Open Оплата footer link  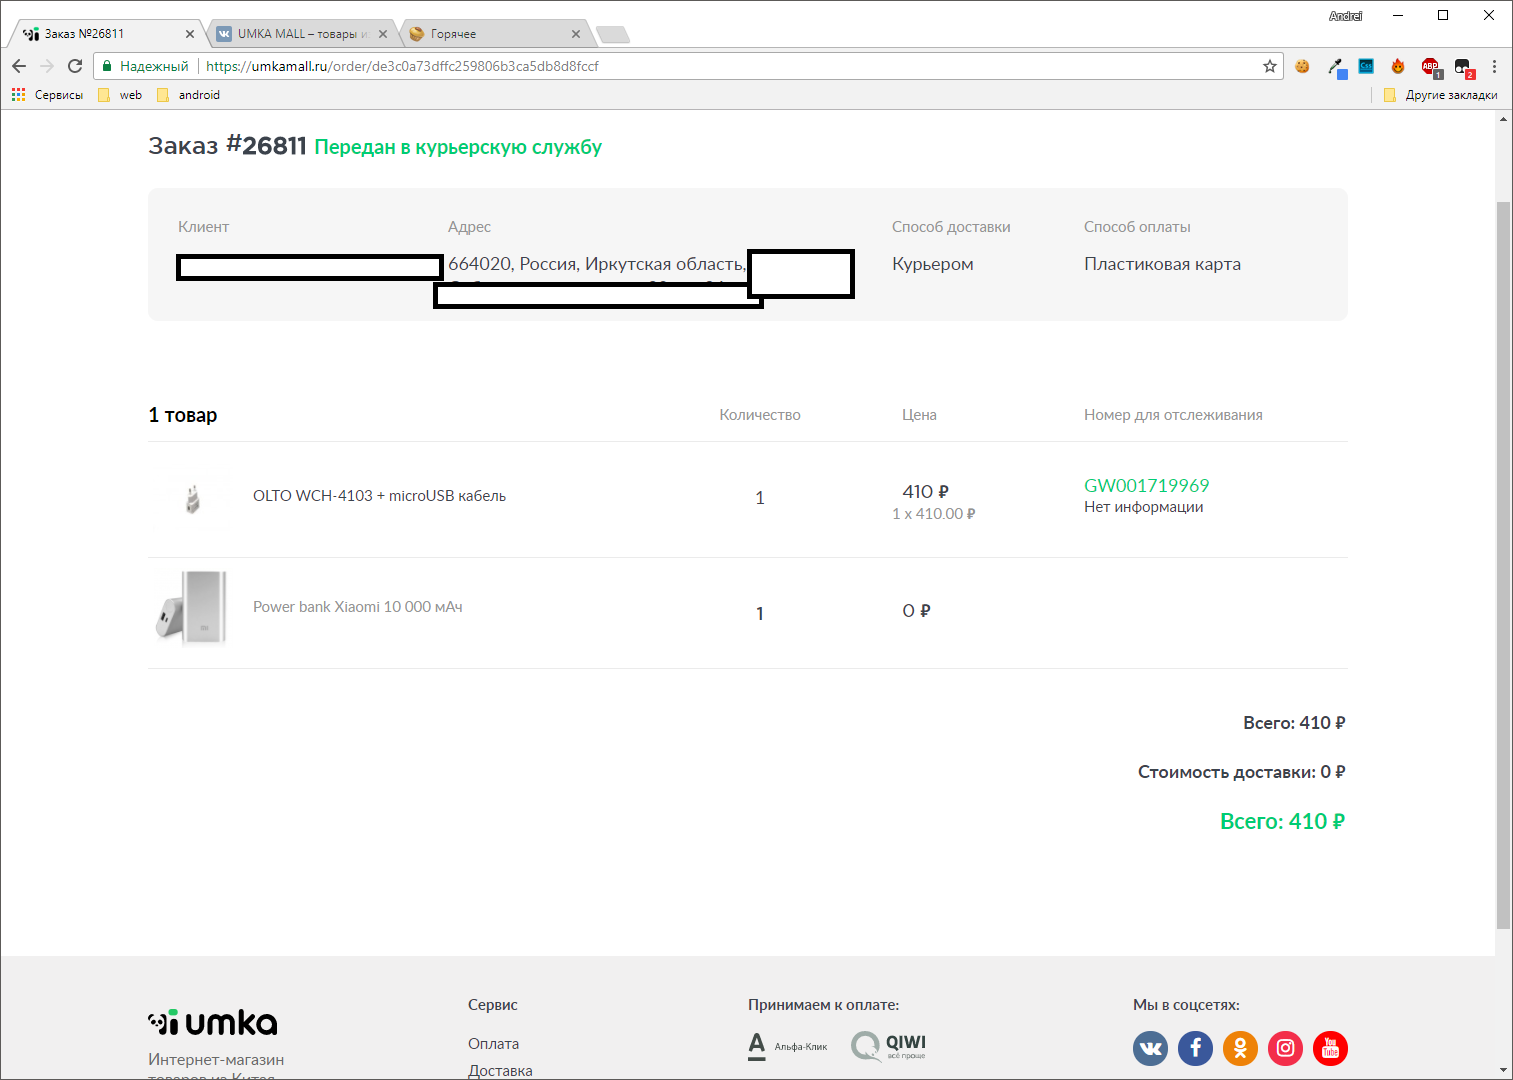pos(493,1044)
